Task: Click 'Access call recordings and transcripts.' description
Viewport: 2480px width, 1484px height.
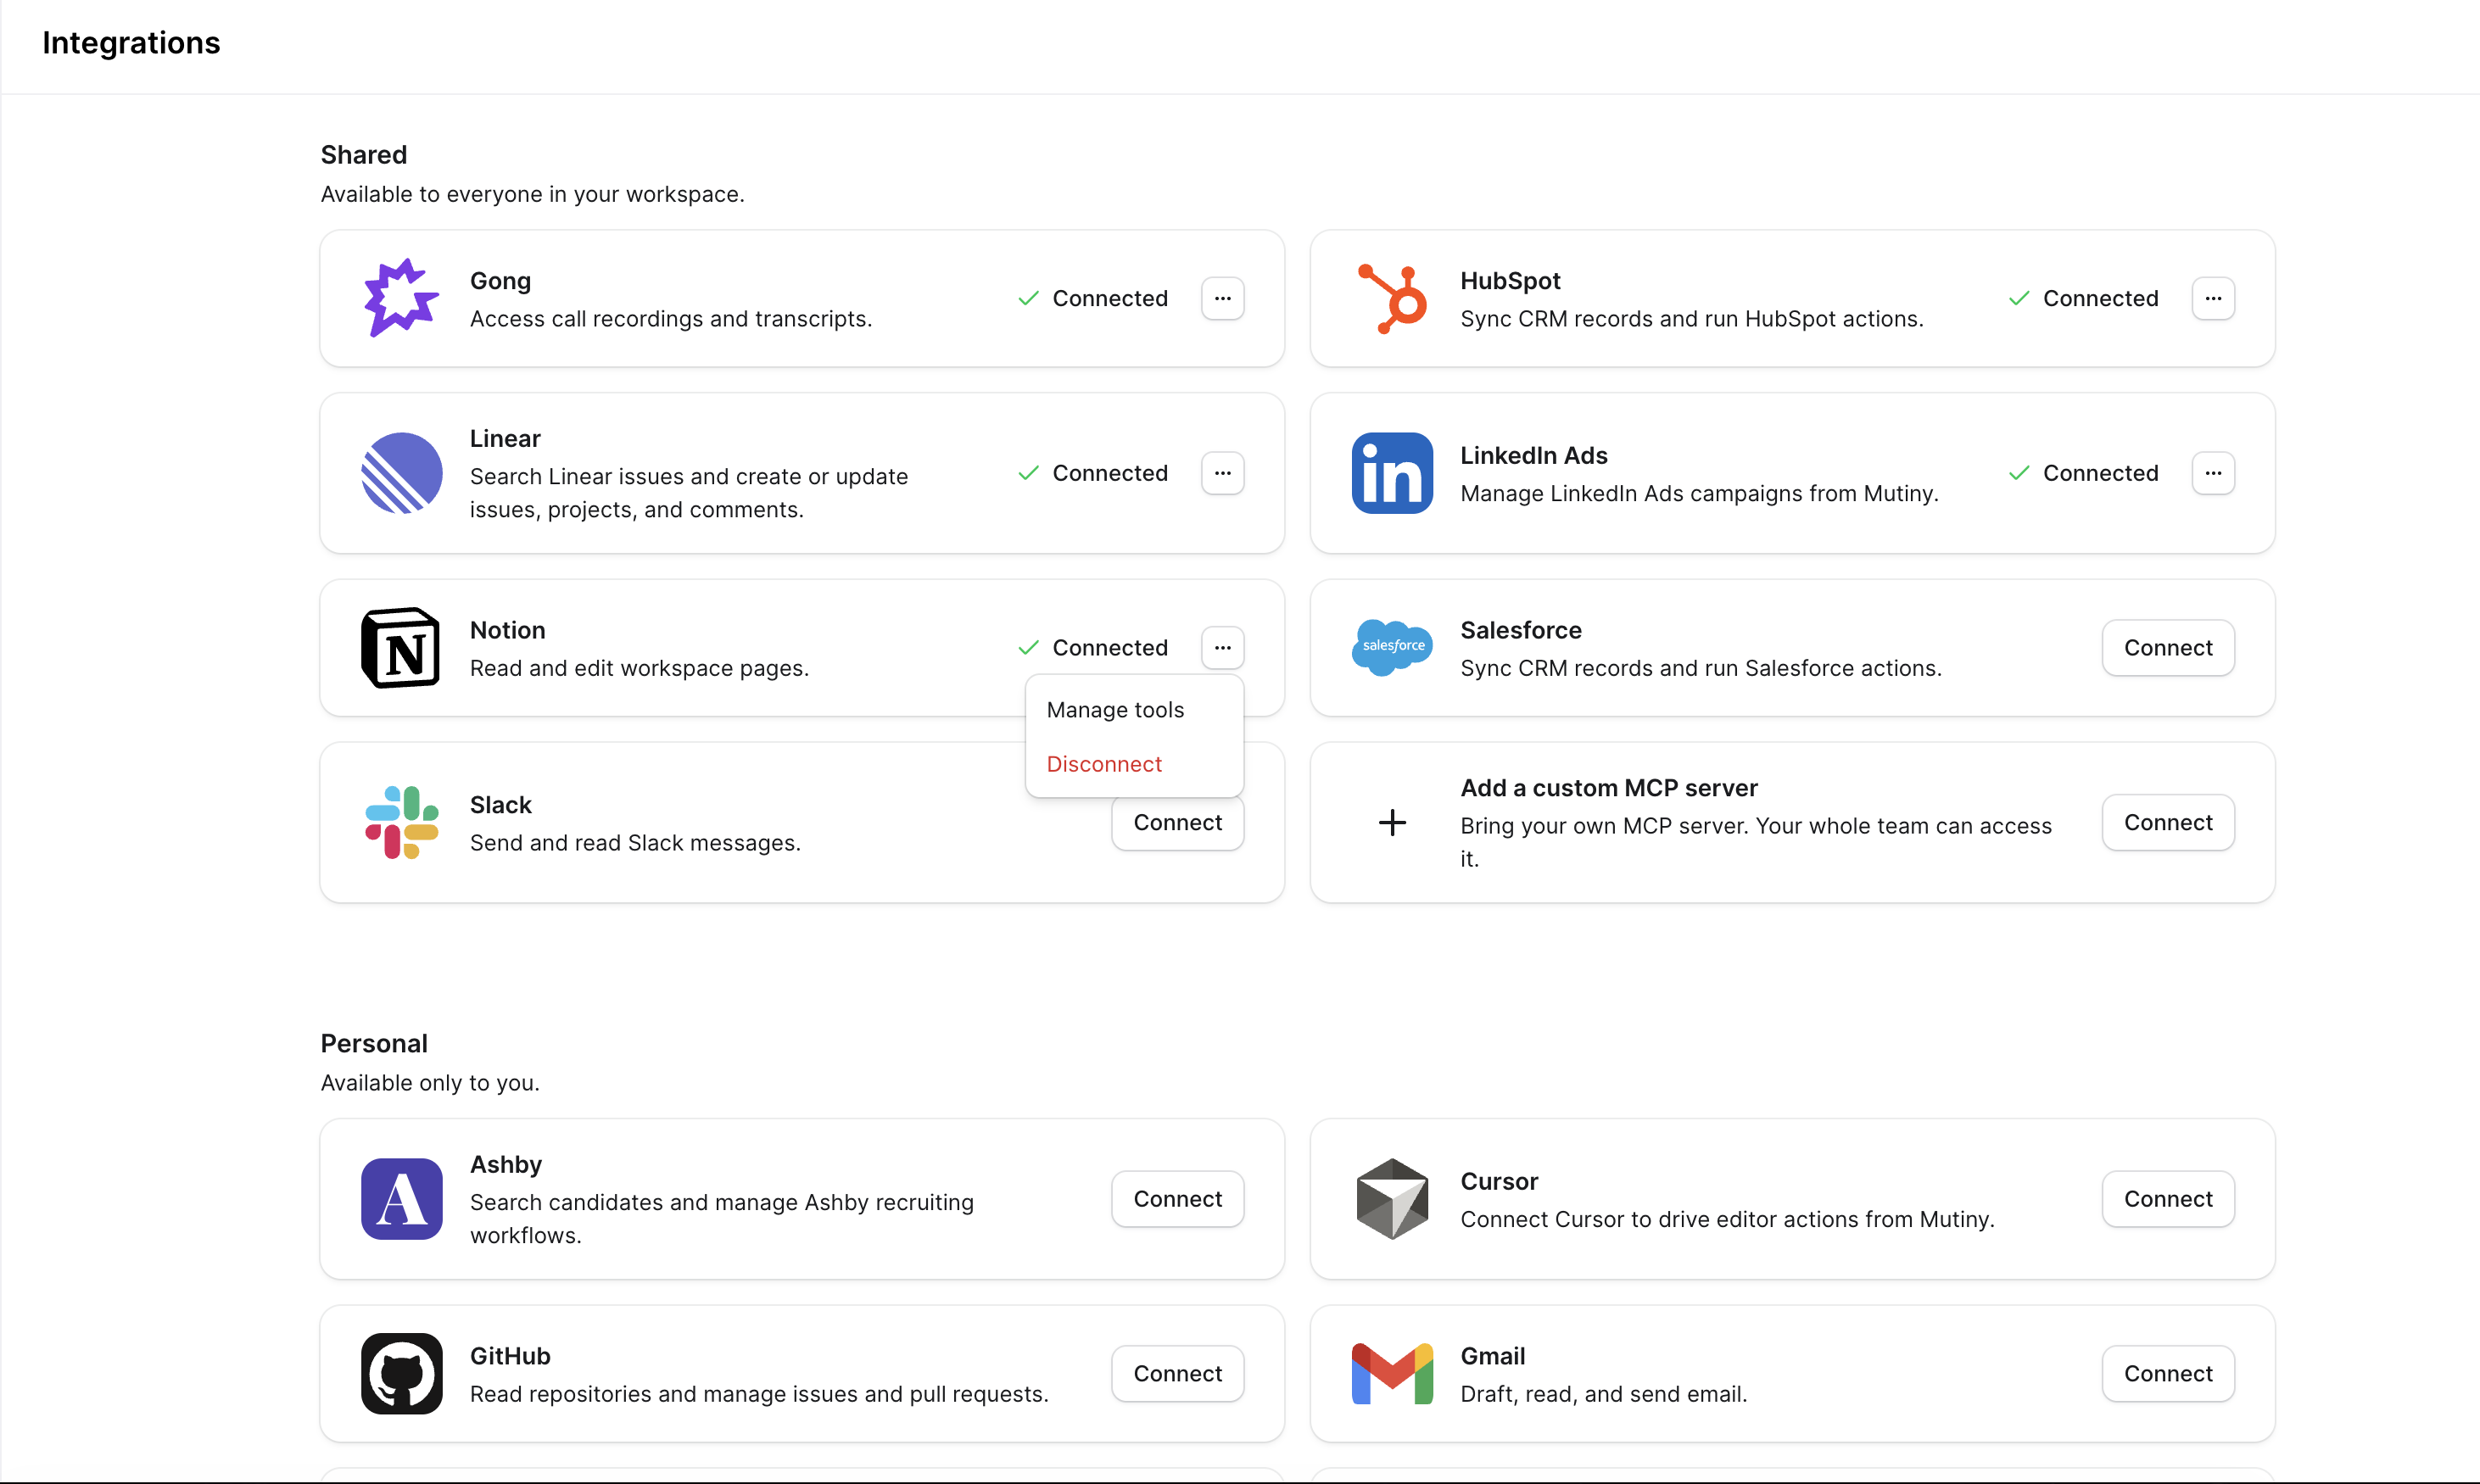Action: [671, 319]
